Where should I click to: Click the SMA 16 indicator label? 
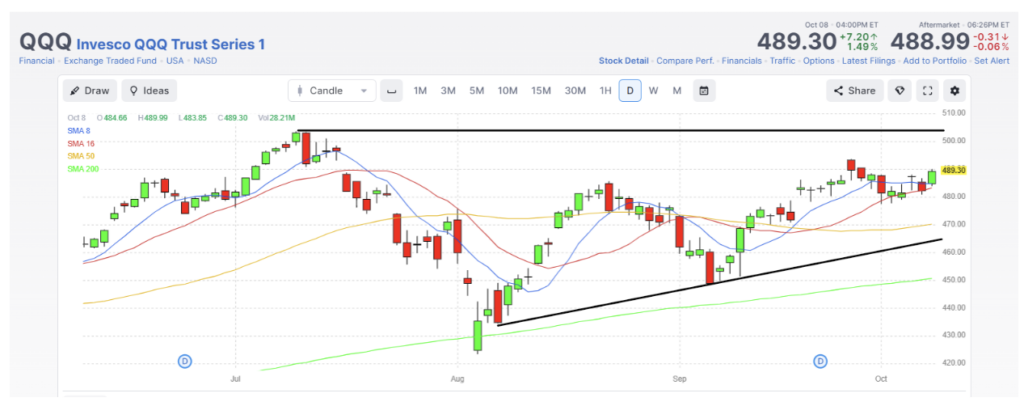[81, 144]
